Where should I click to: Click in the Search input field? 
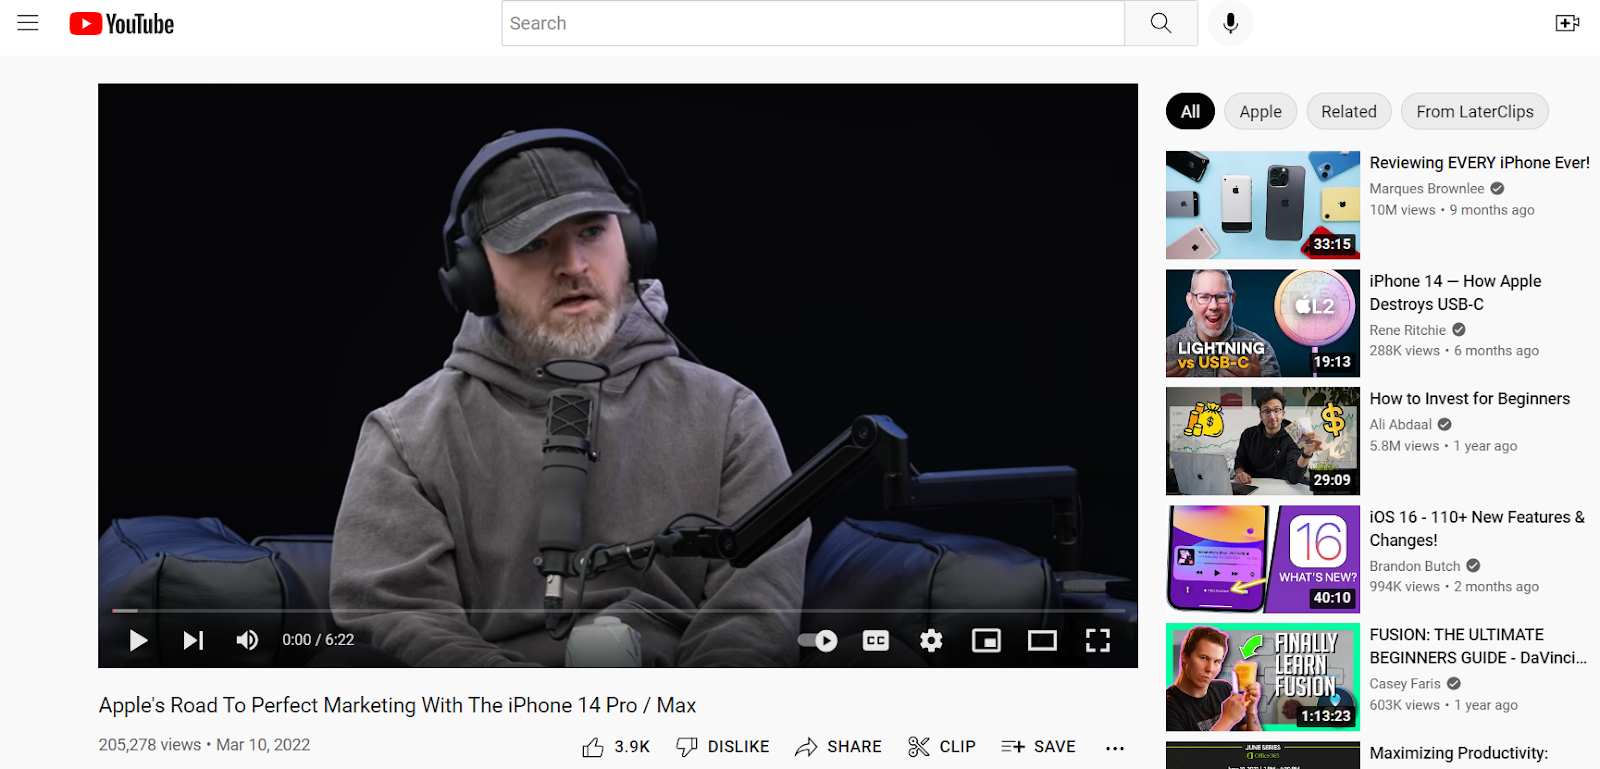point(813,23)
